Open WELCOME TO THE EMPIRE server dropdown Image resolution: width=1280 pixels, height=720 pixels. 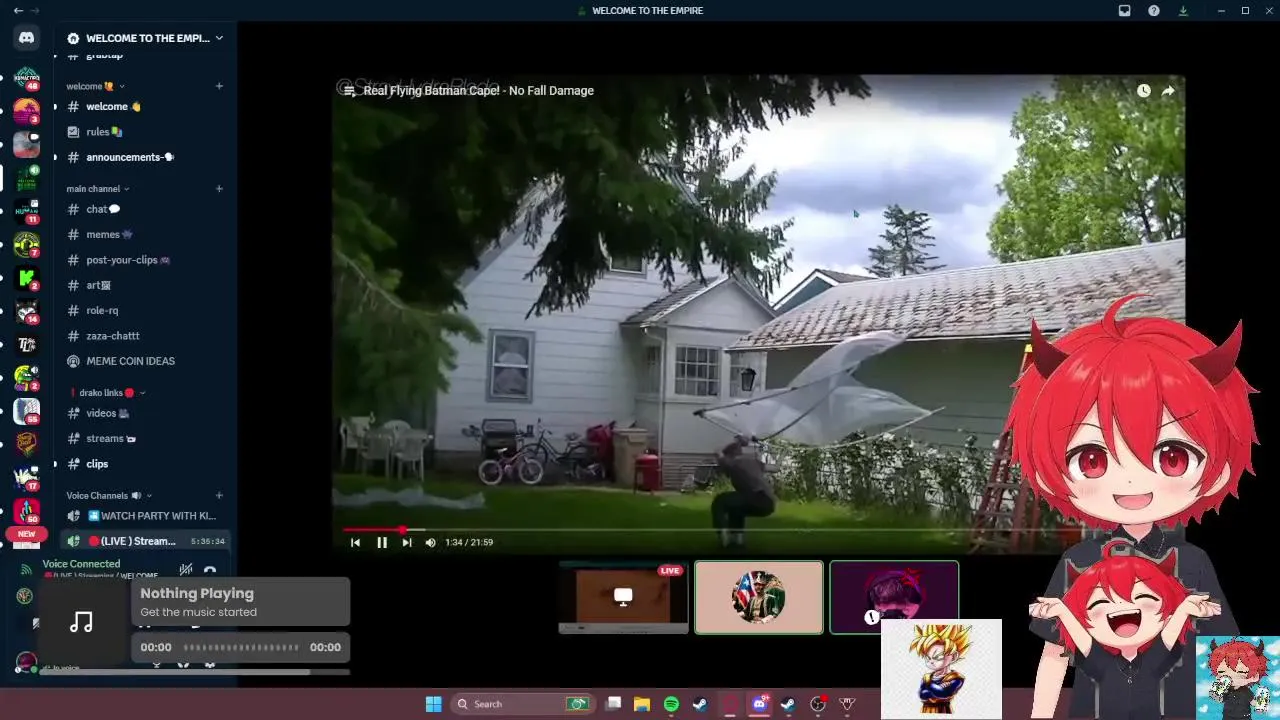[145, 38]
